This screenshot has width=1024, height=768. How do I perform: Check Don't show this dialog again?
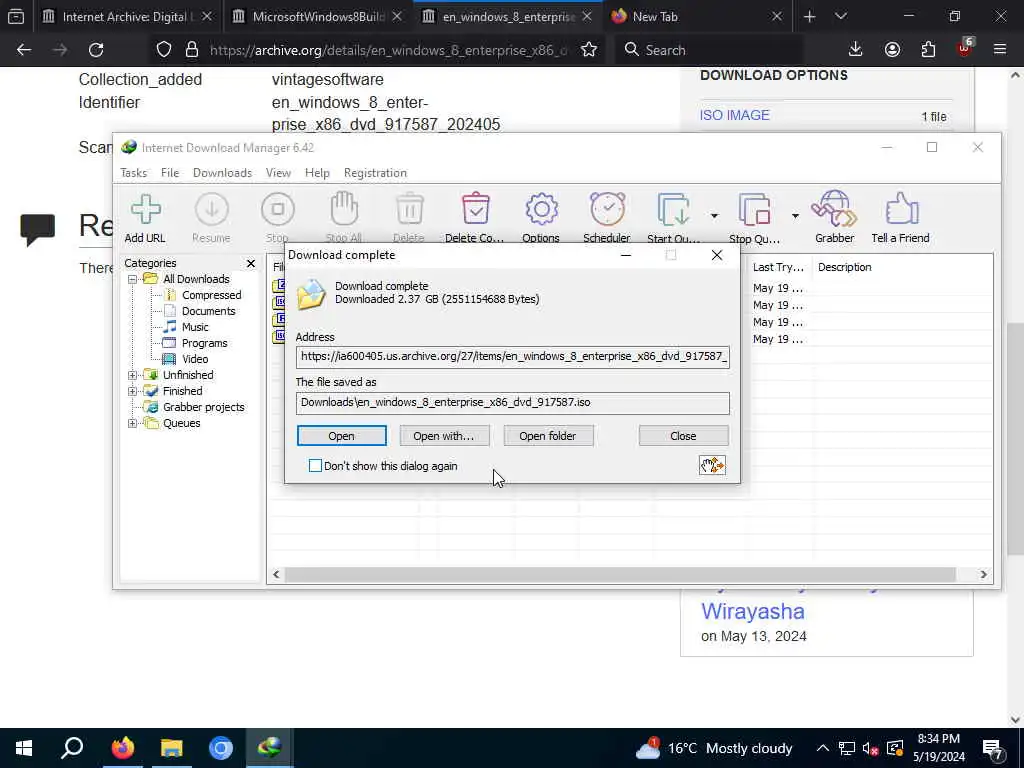pyautogui.click(x=315, y=466)
